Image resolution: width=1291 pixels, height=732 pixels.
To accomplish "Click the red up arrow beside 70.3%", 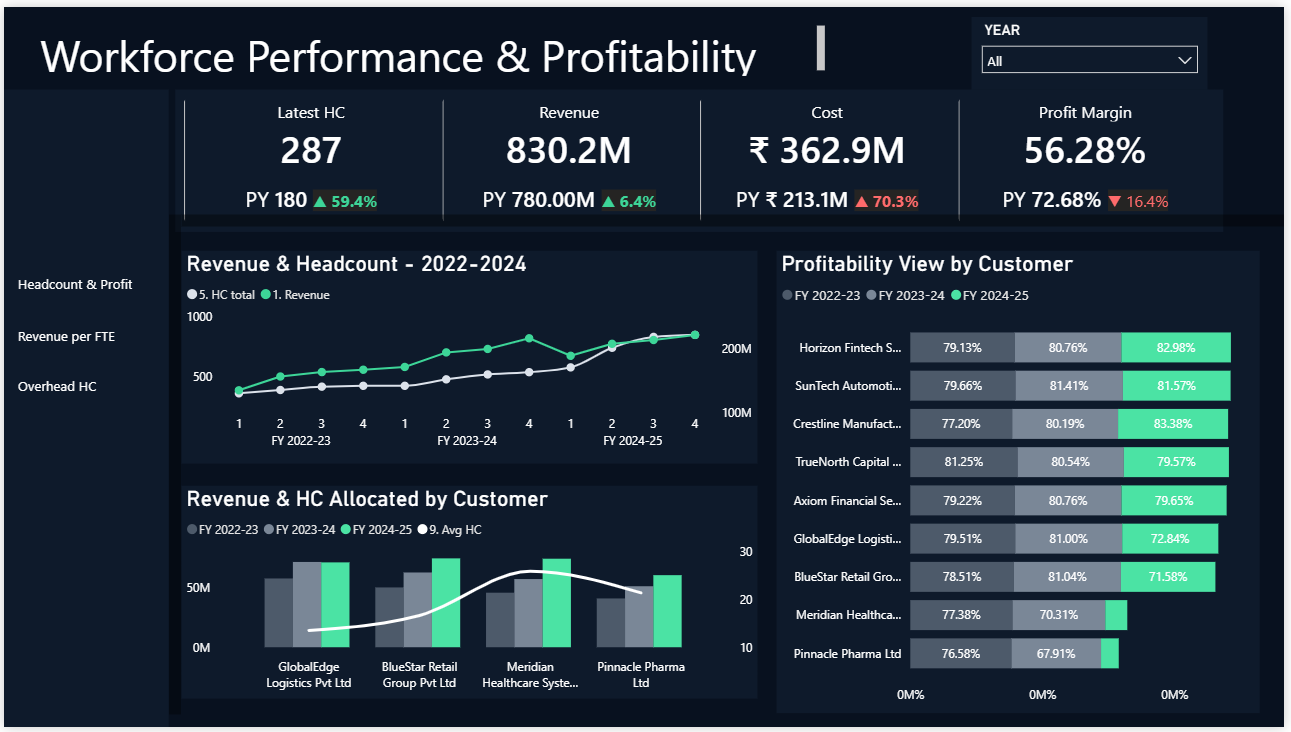I will coord(861,201).
